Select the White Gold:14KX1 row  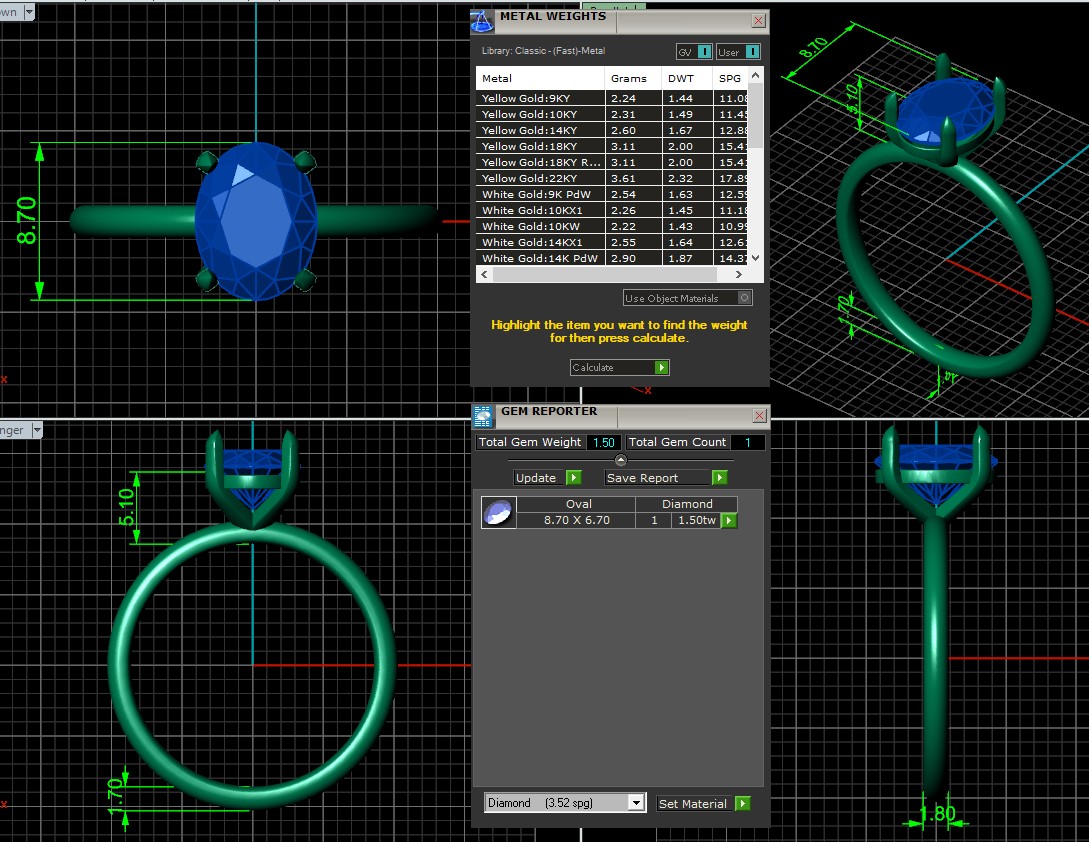coord(540,242)
